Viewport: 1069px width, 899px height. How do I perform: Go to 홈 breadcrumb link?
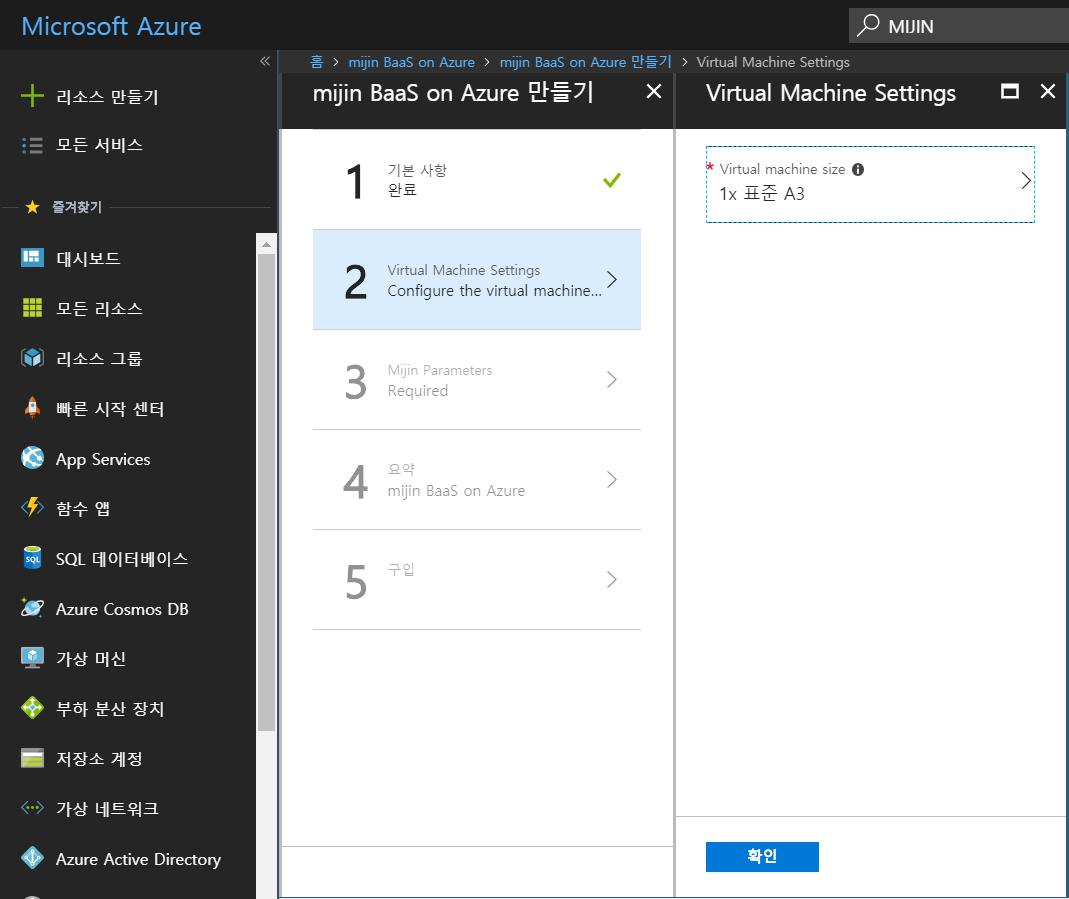click(x=316, y=62)
